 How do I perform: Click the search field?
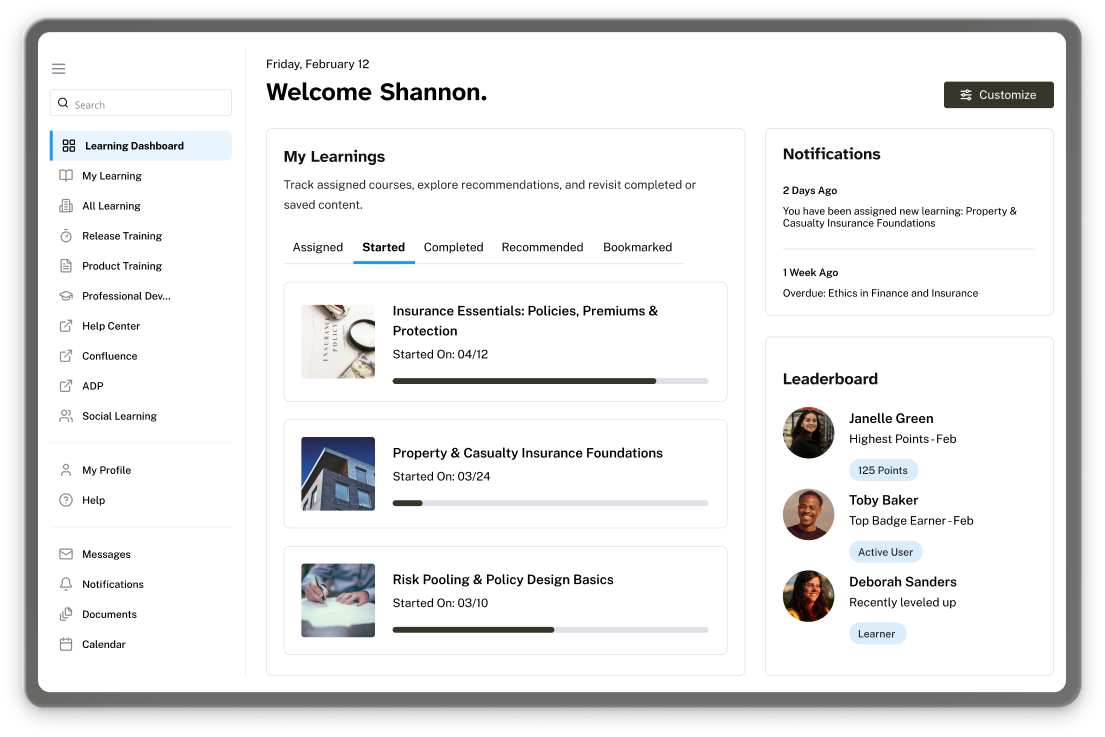click(x=140, y=103)
